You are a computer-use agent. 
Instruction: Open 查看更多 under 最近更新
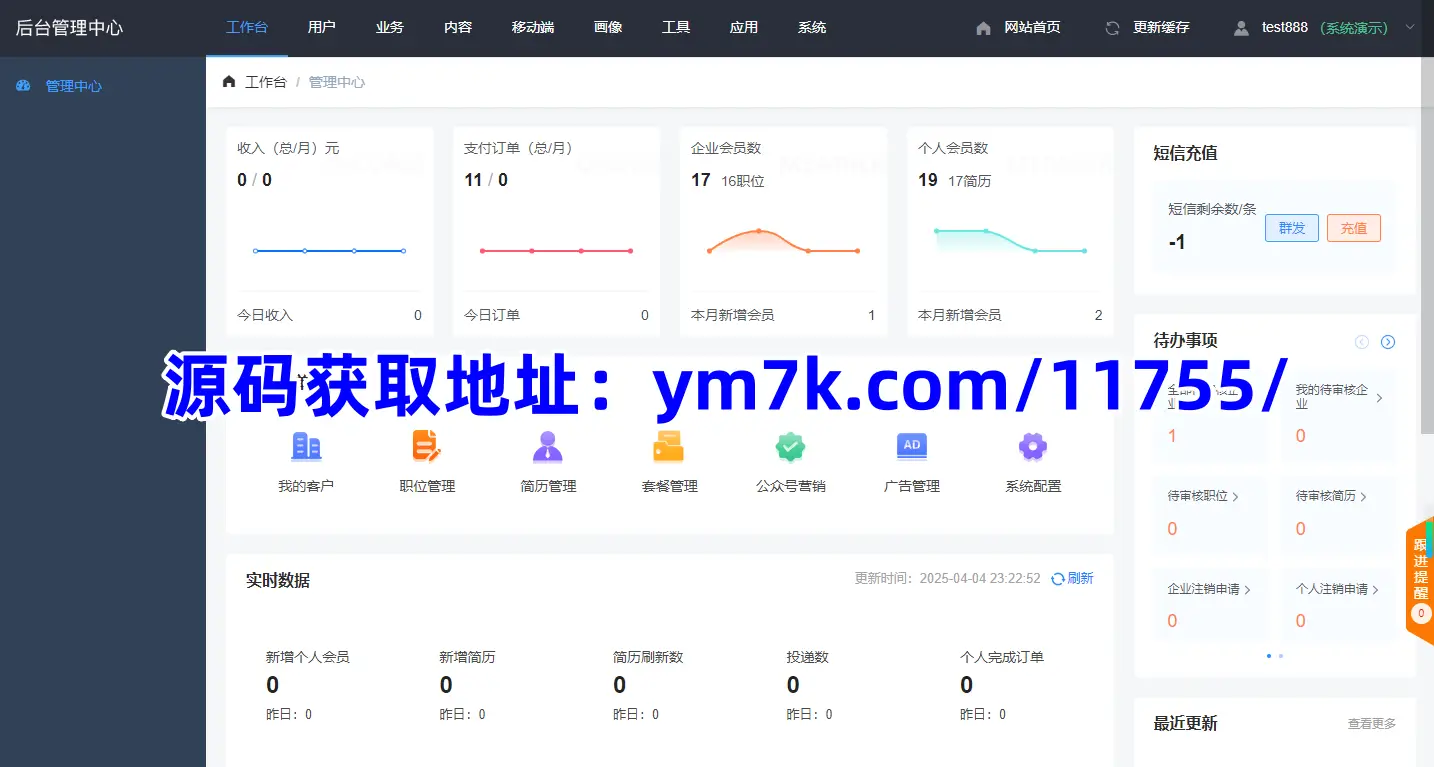1371,722
